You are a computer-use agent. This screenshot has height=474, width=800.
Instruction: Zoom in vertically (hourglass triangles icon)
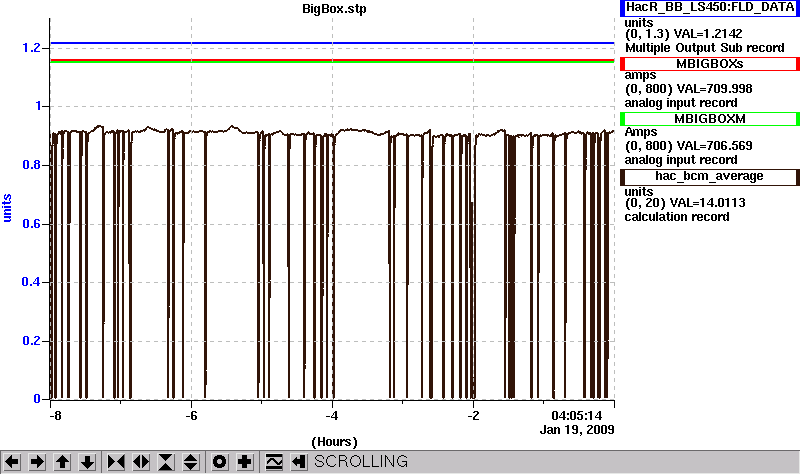click(165, 462)
